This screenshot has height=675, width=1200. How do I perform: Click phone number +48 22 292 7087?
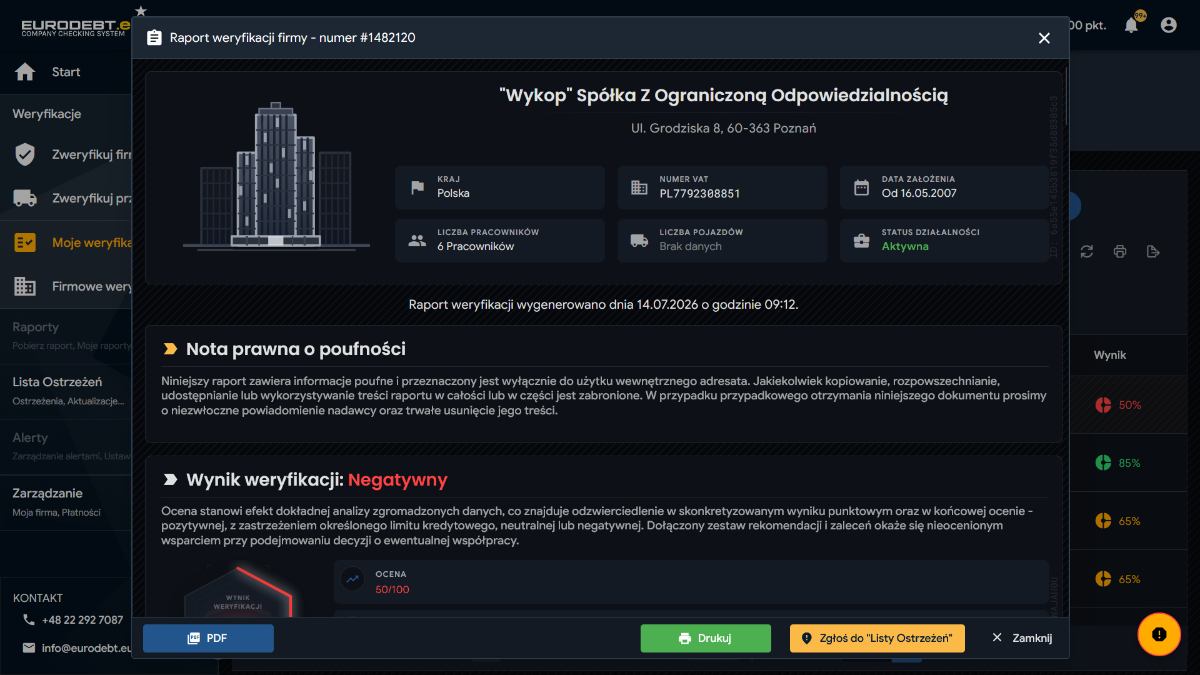click(82, 620)
